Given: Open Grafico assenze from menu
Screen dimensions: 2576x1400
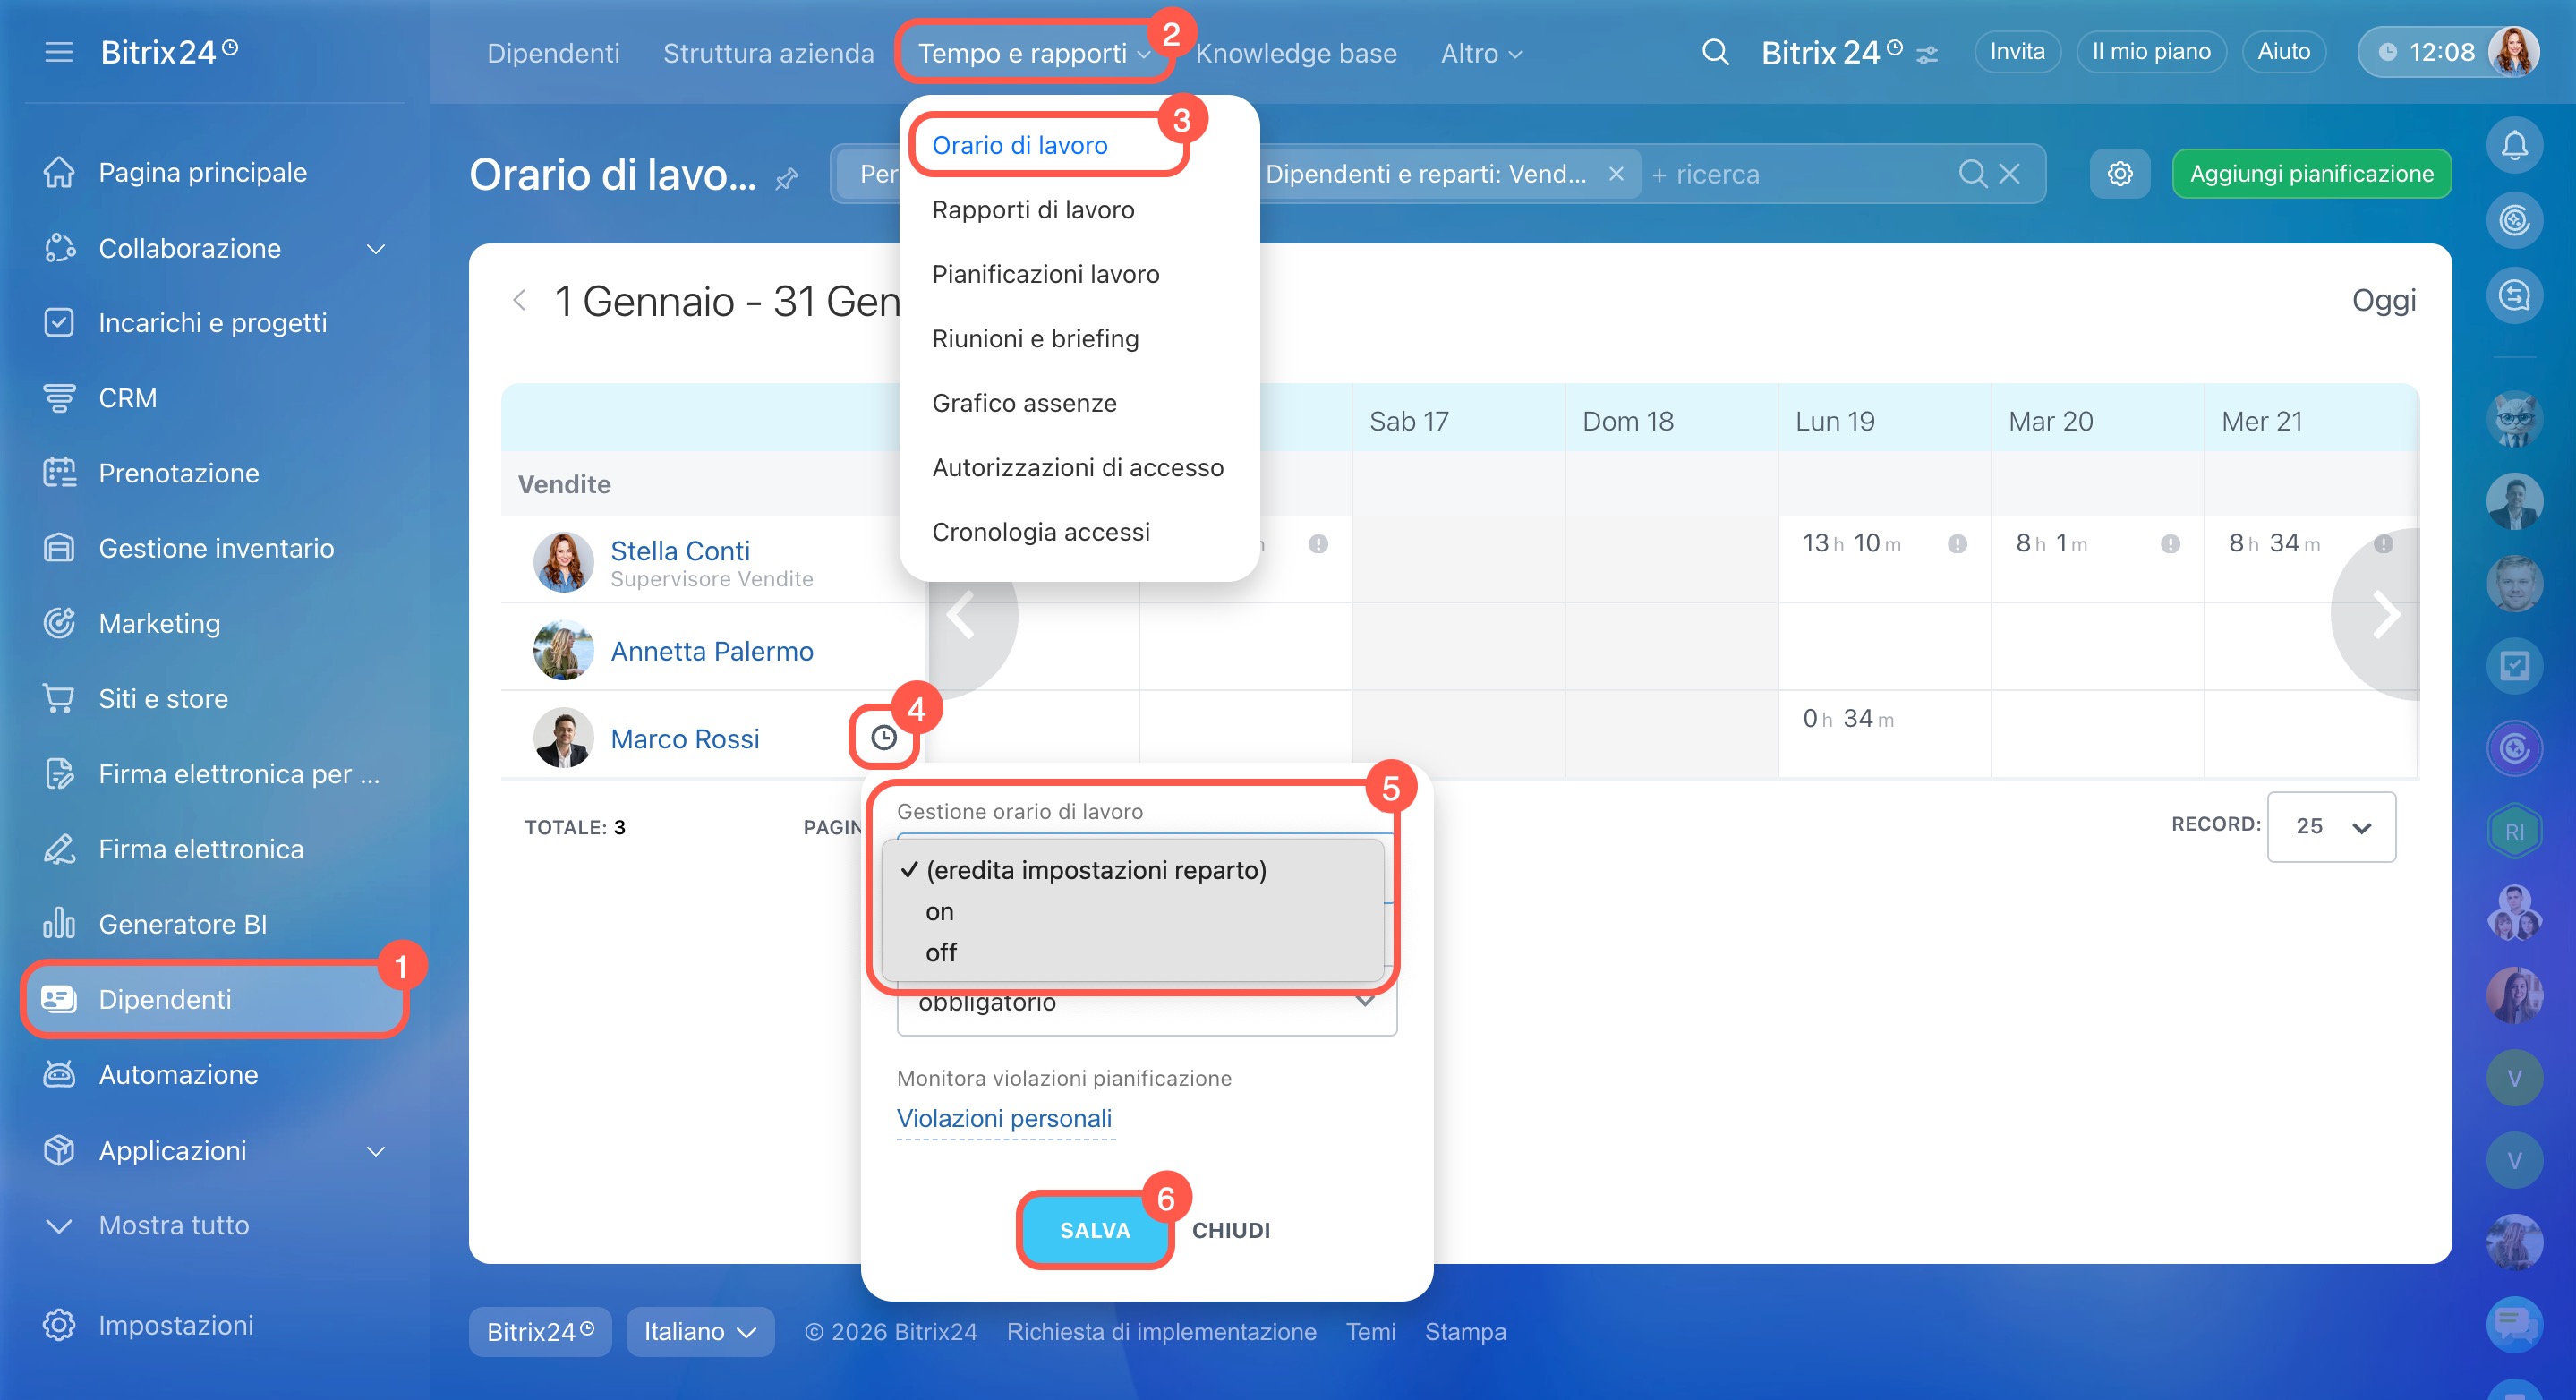Looking at the screenshot, I should (1024, 403).
